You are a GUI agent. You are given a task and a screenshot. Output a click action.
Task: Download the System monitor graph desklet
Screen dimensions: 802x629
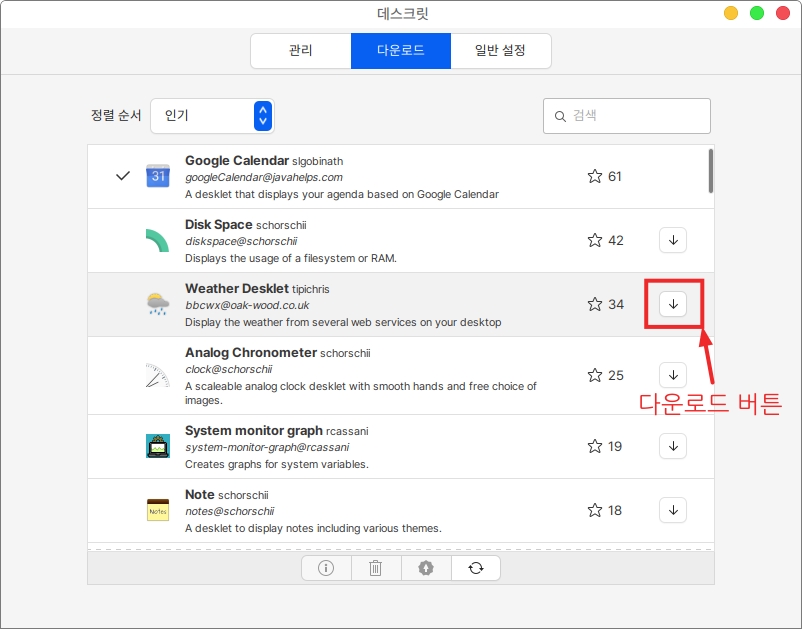(673, 446)
